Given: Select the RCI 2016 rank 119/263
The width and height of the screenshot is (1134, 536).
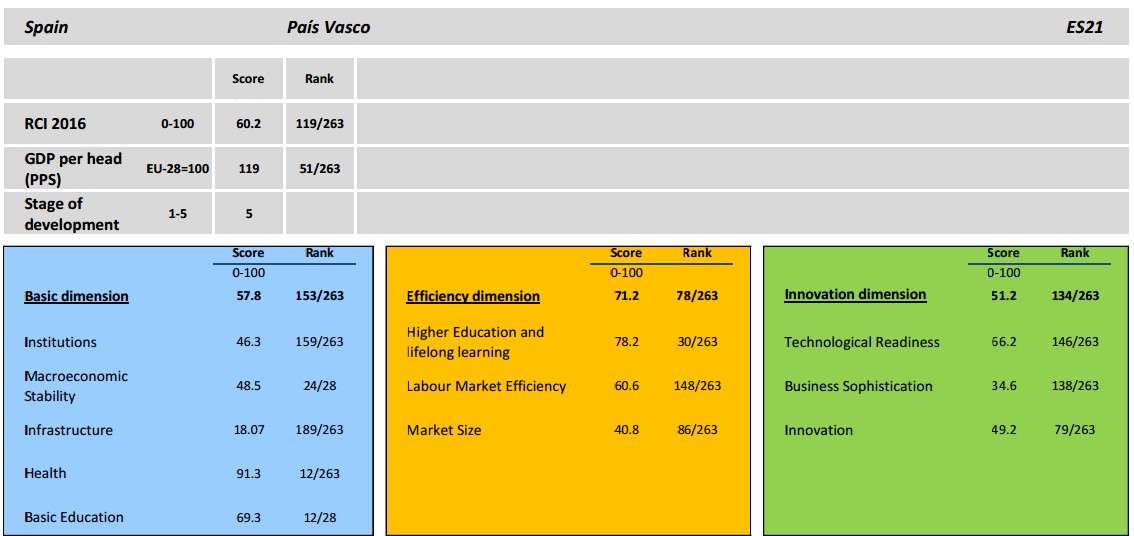Looking at the screenshot, I should [x=320, y=124].
